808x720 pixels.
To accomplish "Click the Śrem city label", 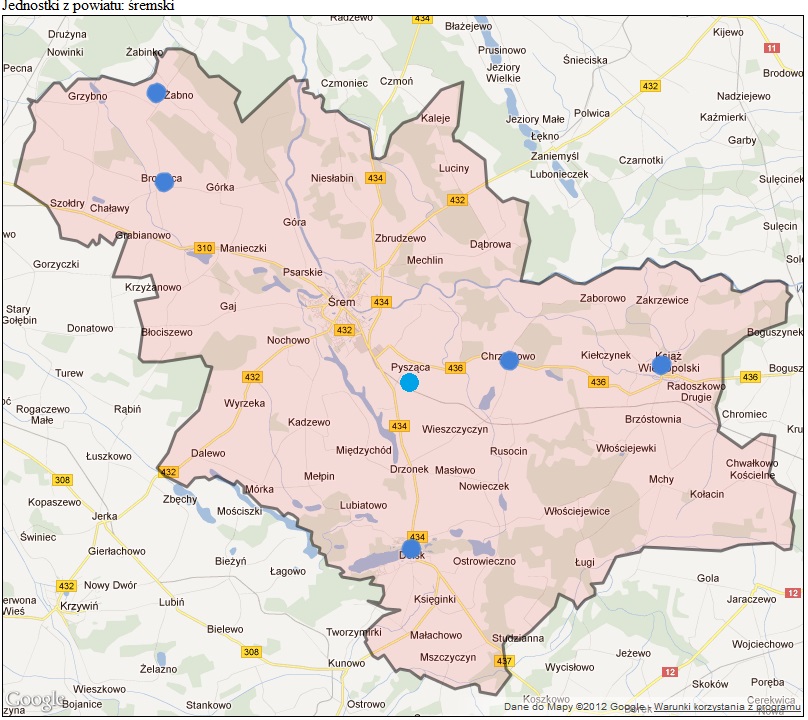I will point(342,301).
